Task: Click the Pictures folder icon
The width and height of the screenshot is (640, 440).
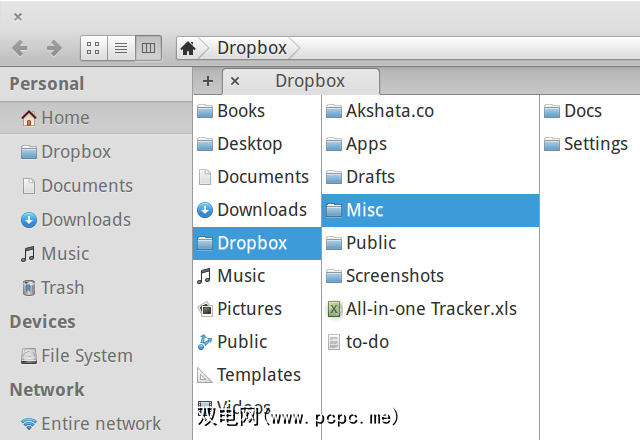Action: pyautogui.click(x=205, y=309)
